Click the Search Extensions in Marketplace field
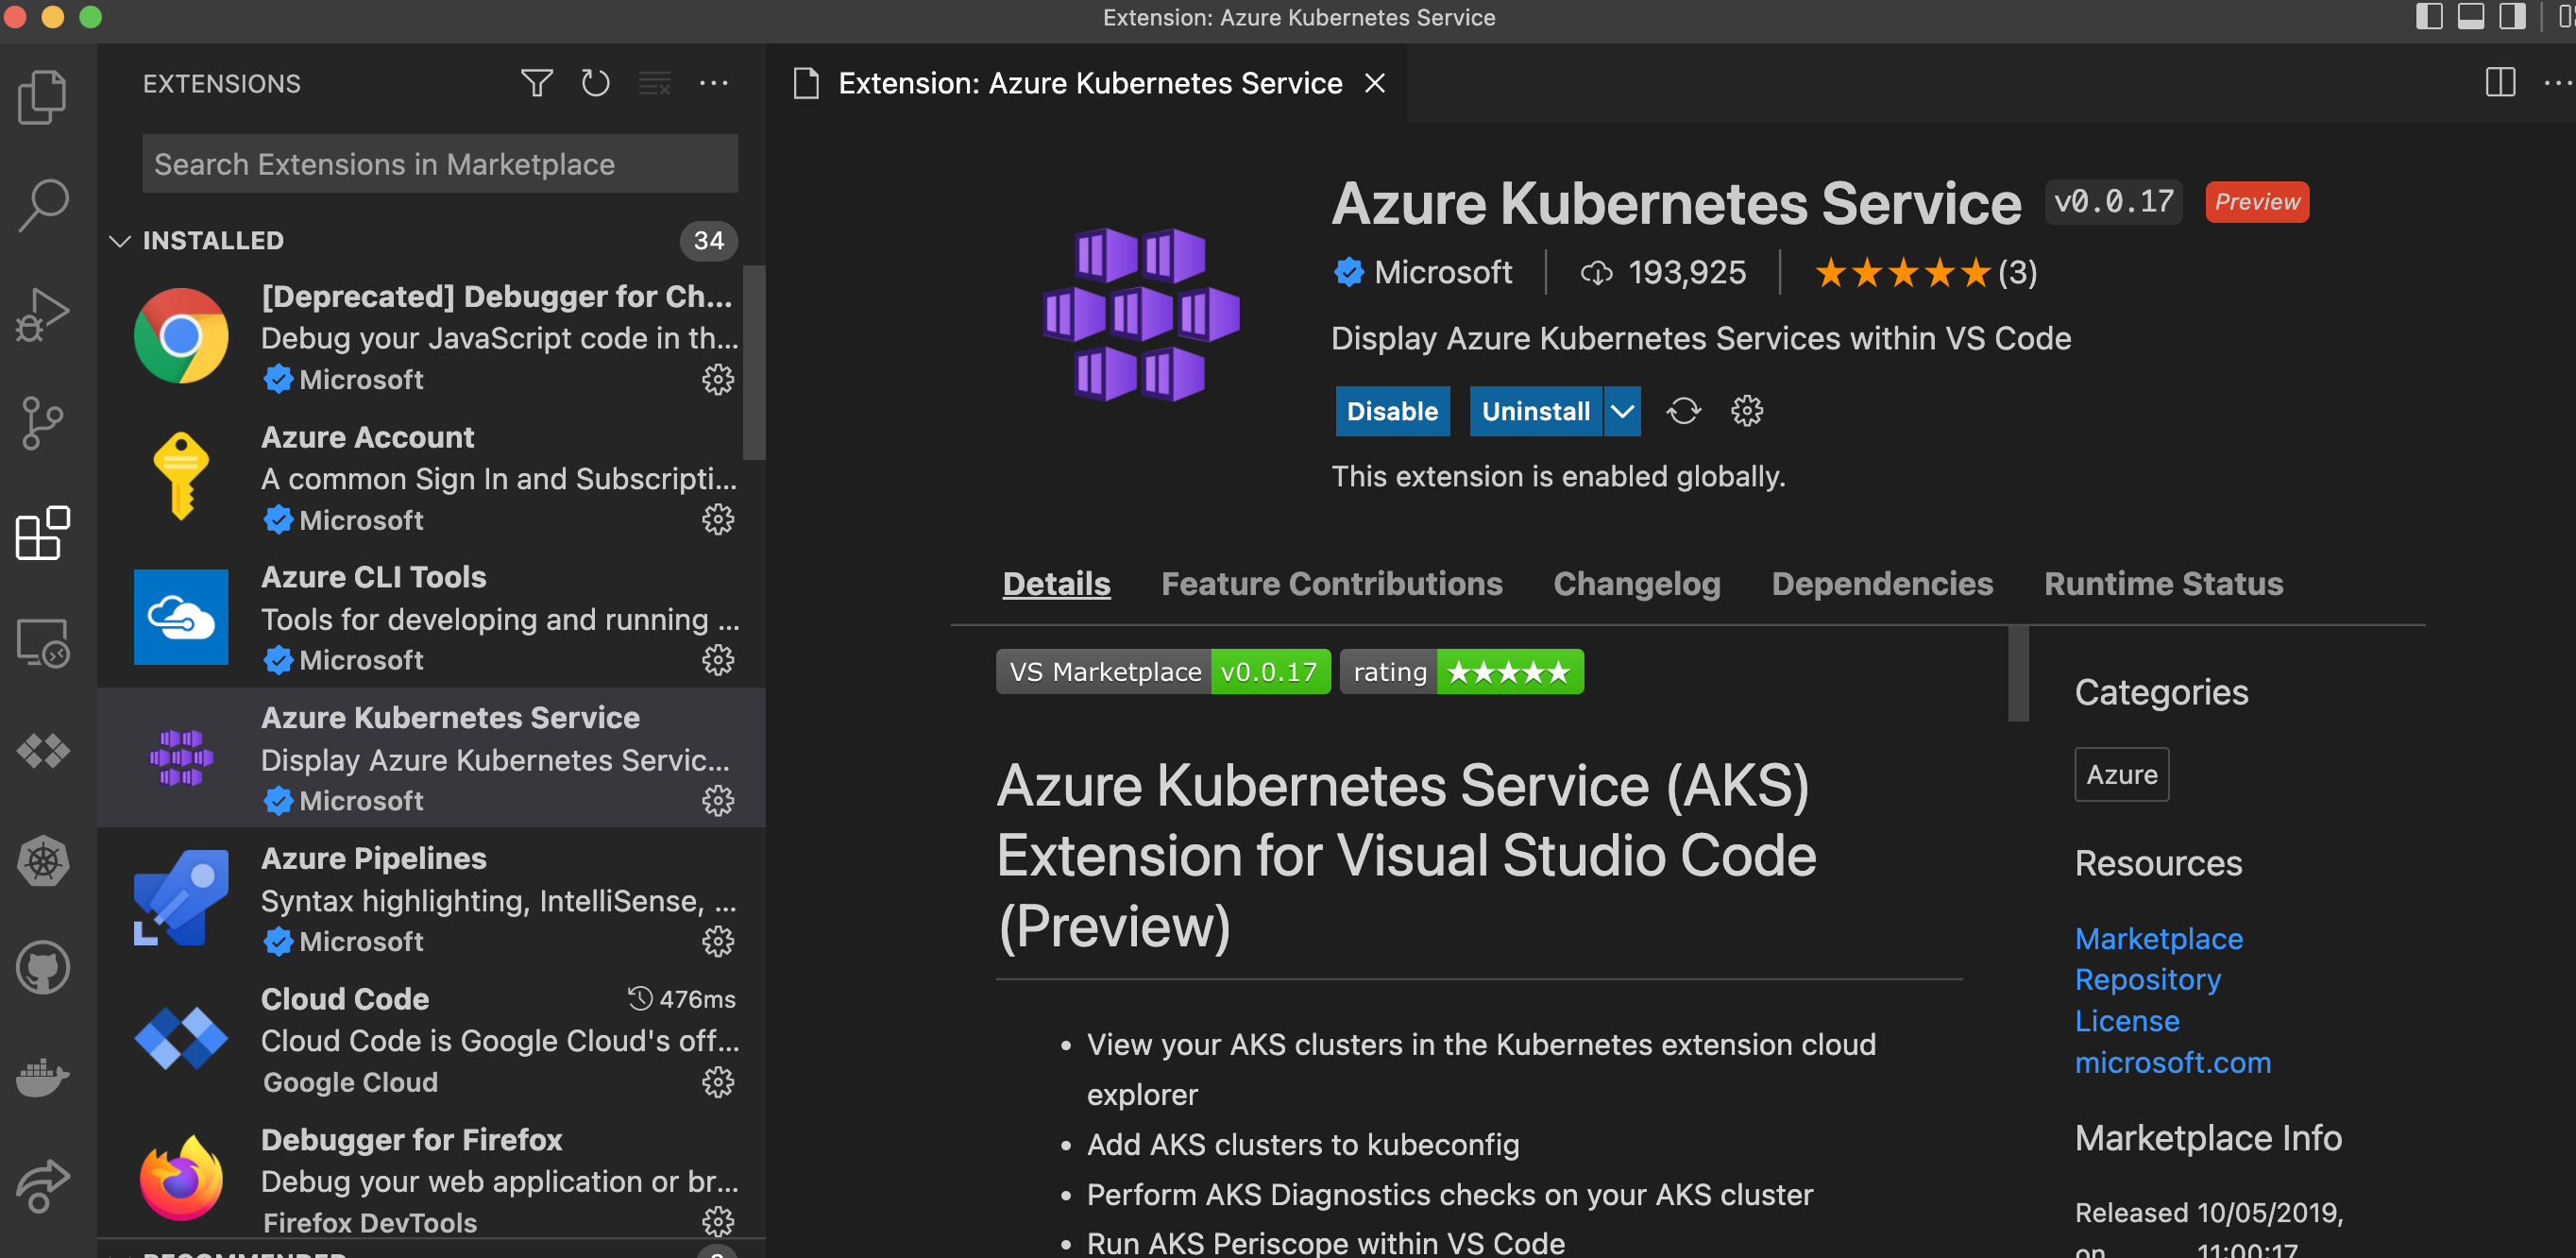This screenshot has width=2576, height=1258. tap(439, 163)
